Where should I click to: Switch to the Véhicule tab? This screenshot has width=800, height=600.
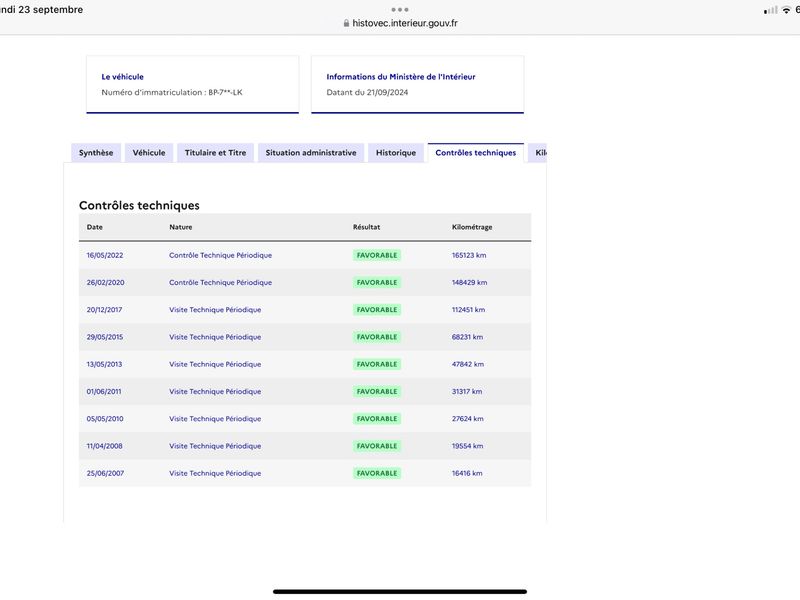click(149, 153)
